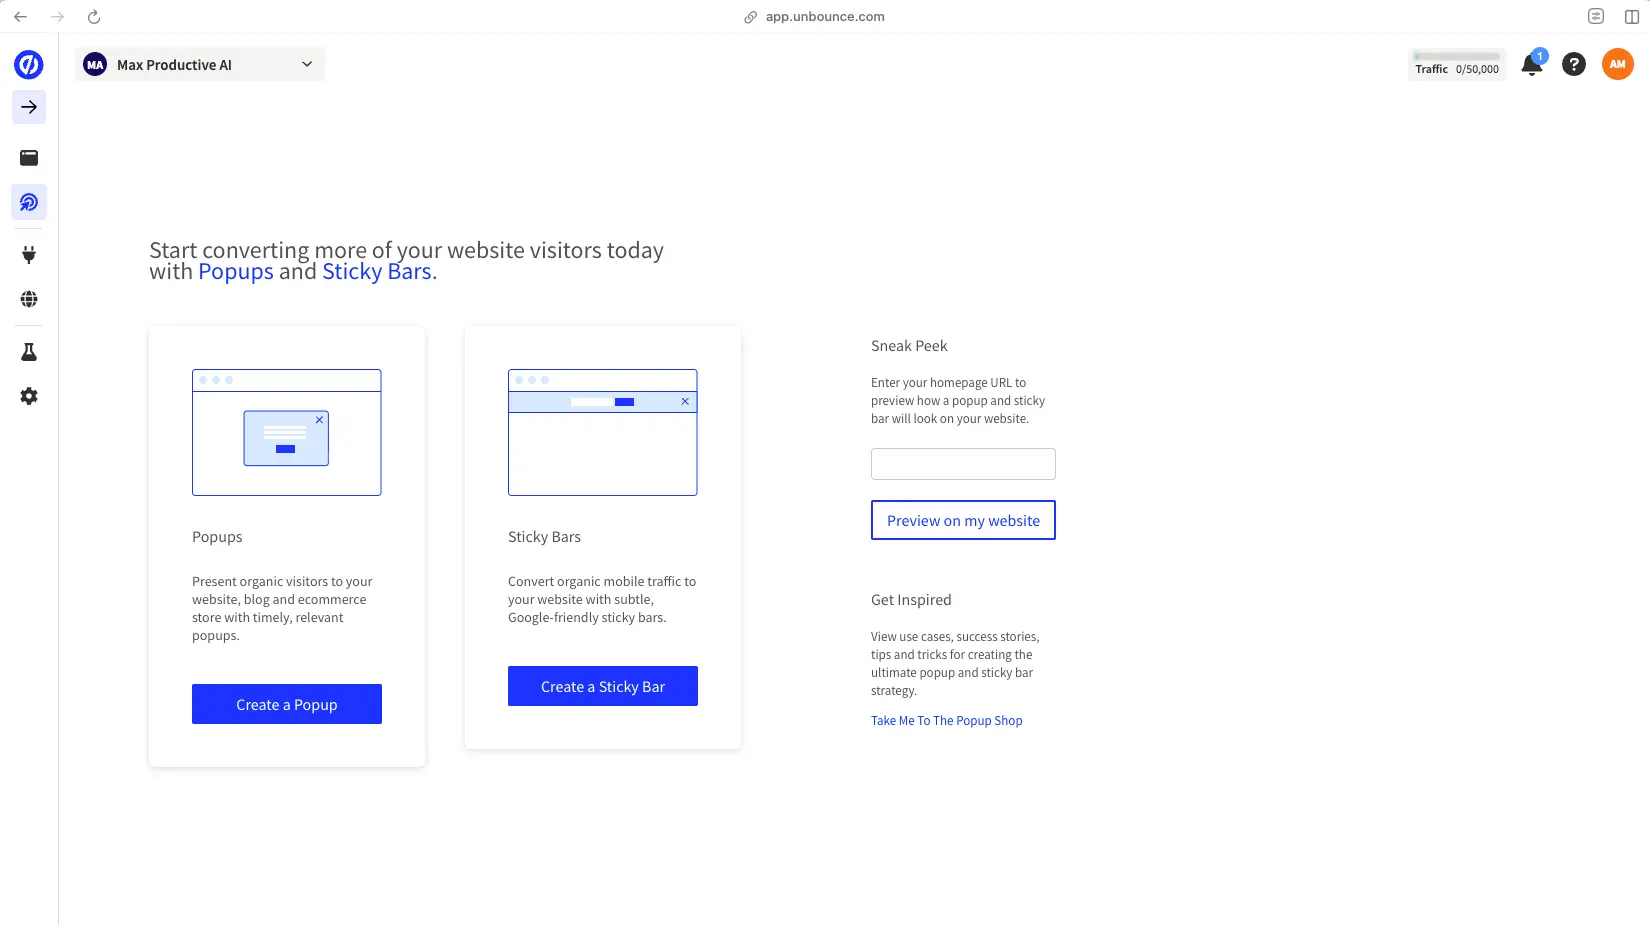
Task: Select the wallet sidebar icon
Action: pos(28,157)
